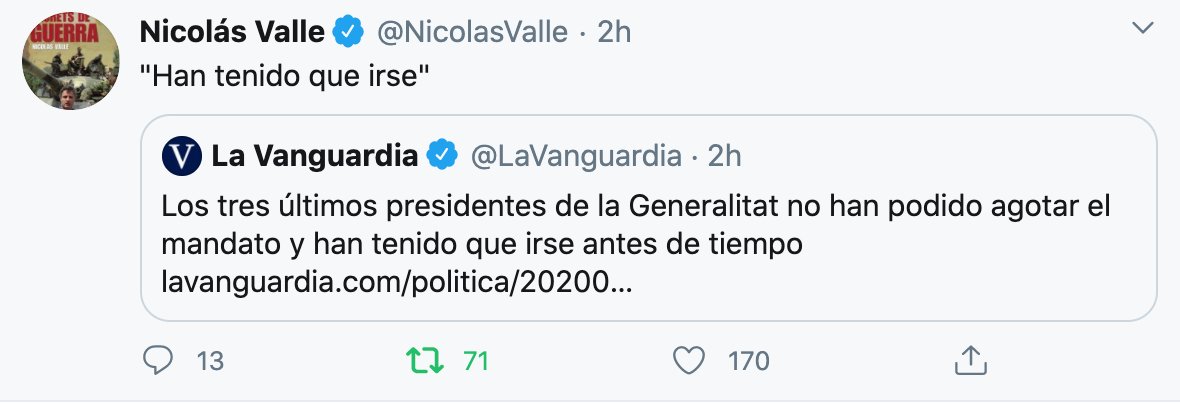Click the @LaVanguardia handle

(574, 156)
